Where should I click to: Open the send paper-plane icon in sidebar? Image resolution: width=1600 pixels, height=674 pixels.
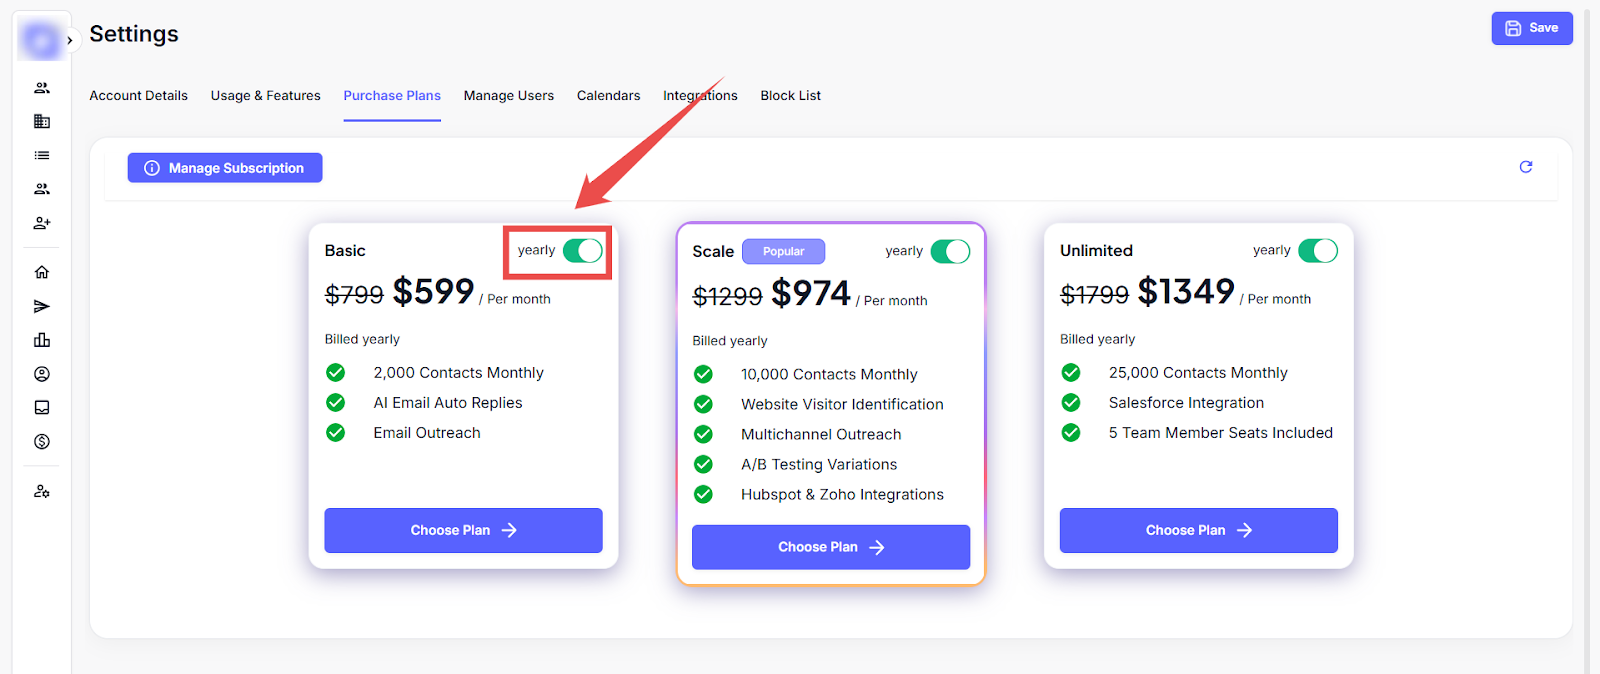pyautogui.click(x=42, y=306)
